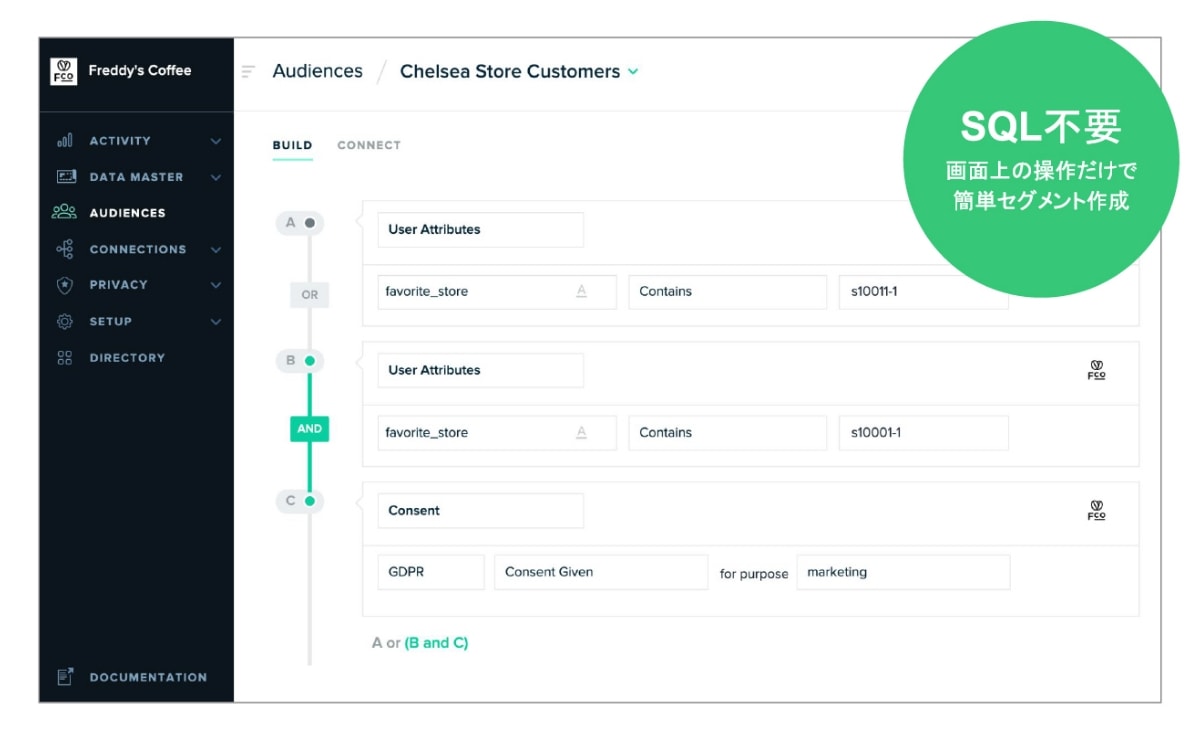This screenshot has width=1200, height=740.
Task: Toggle the OR operator between A and B
Action: [x=309, y=295]
